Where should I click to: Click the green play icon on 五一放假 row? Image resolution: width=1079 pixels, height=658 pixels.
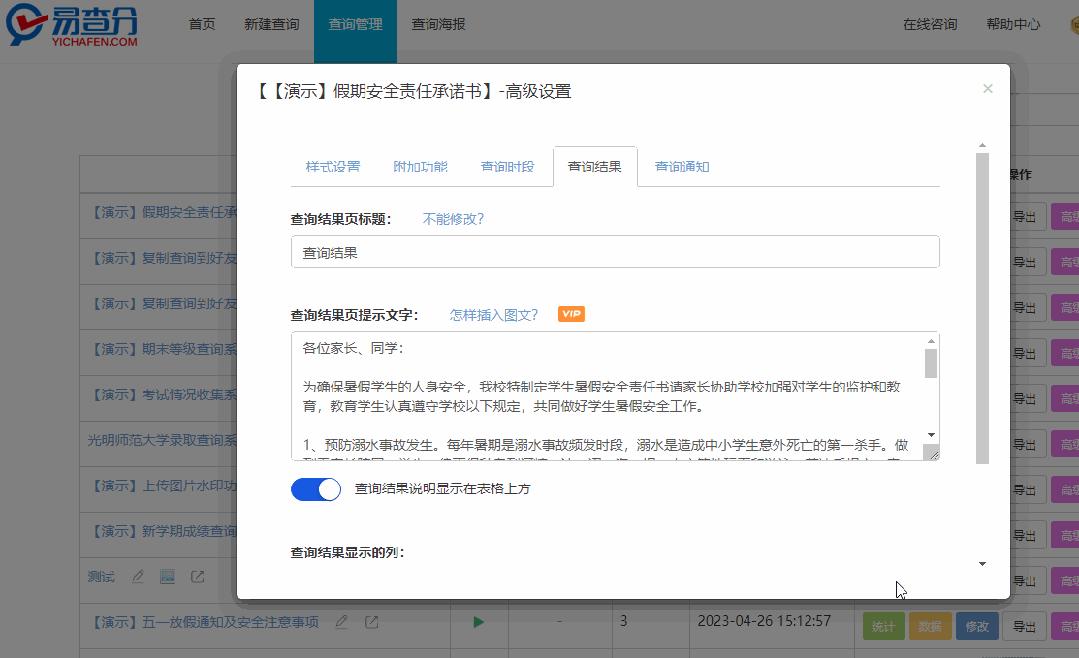click(478, 621)
